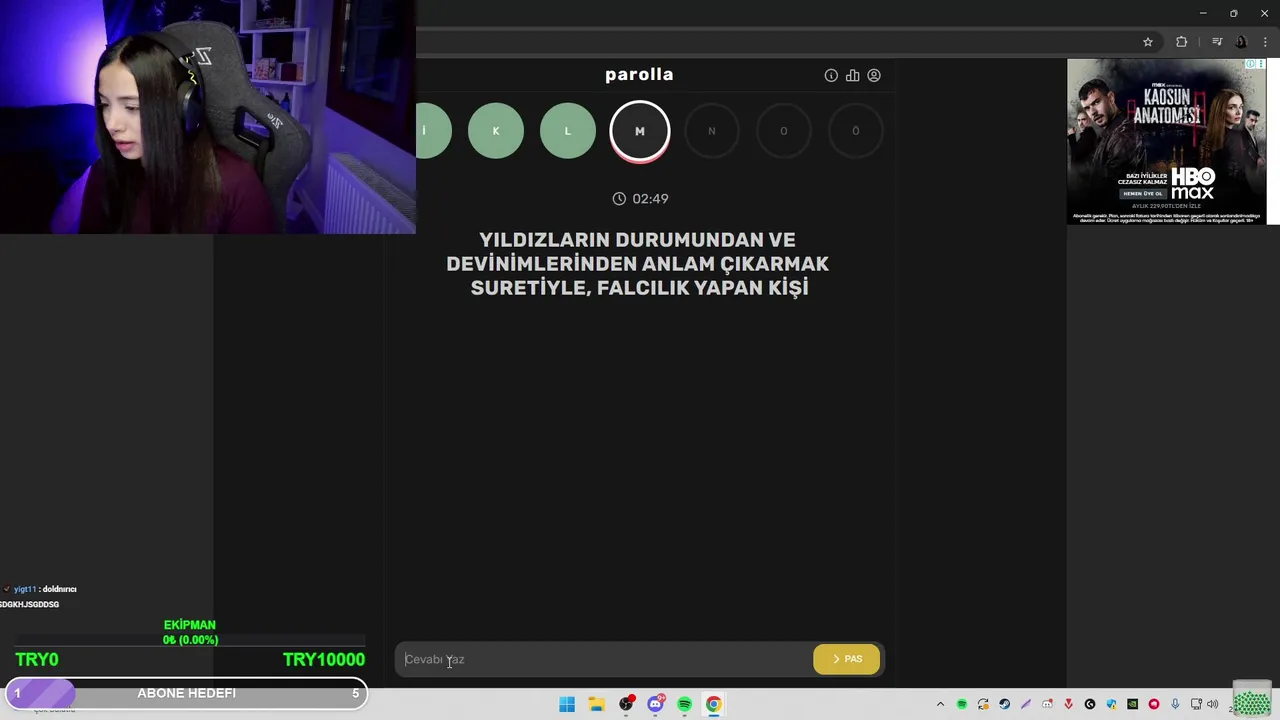The image size is (1280, 720).
Task: Open the Windows Start menu
Action: click(x=567, y=704)
